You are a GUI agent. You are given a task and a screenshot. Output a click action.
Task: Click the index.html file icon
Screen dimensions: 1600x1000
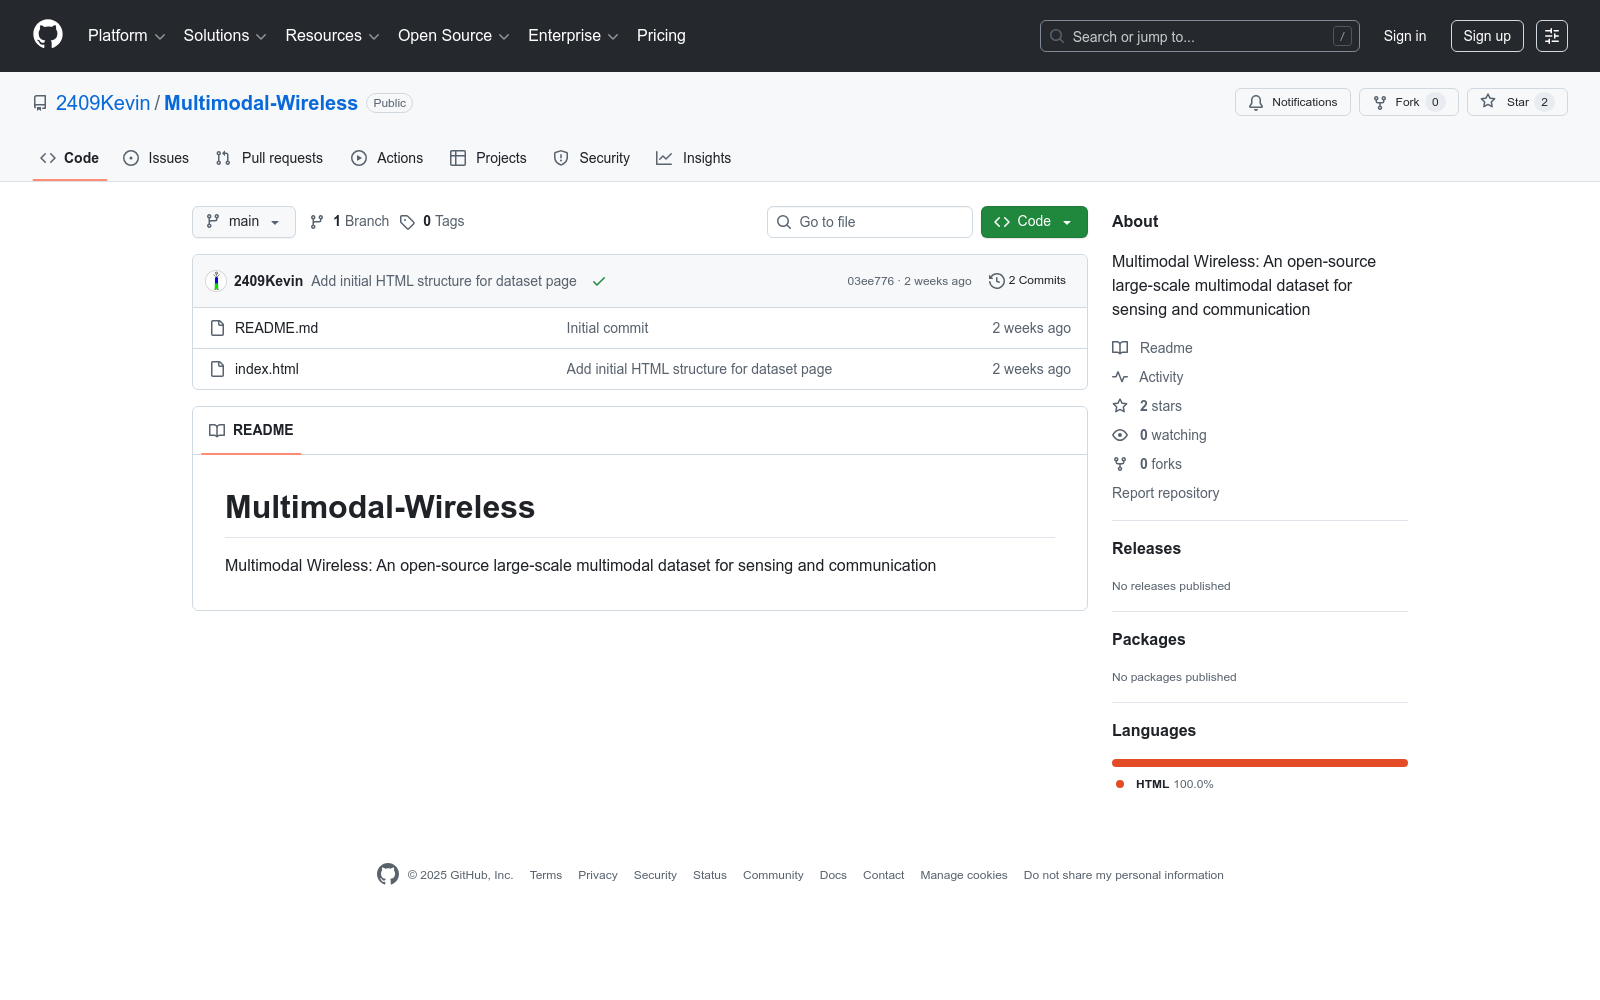[217, 369]
